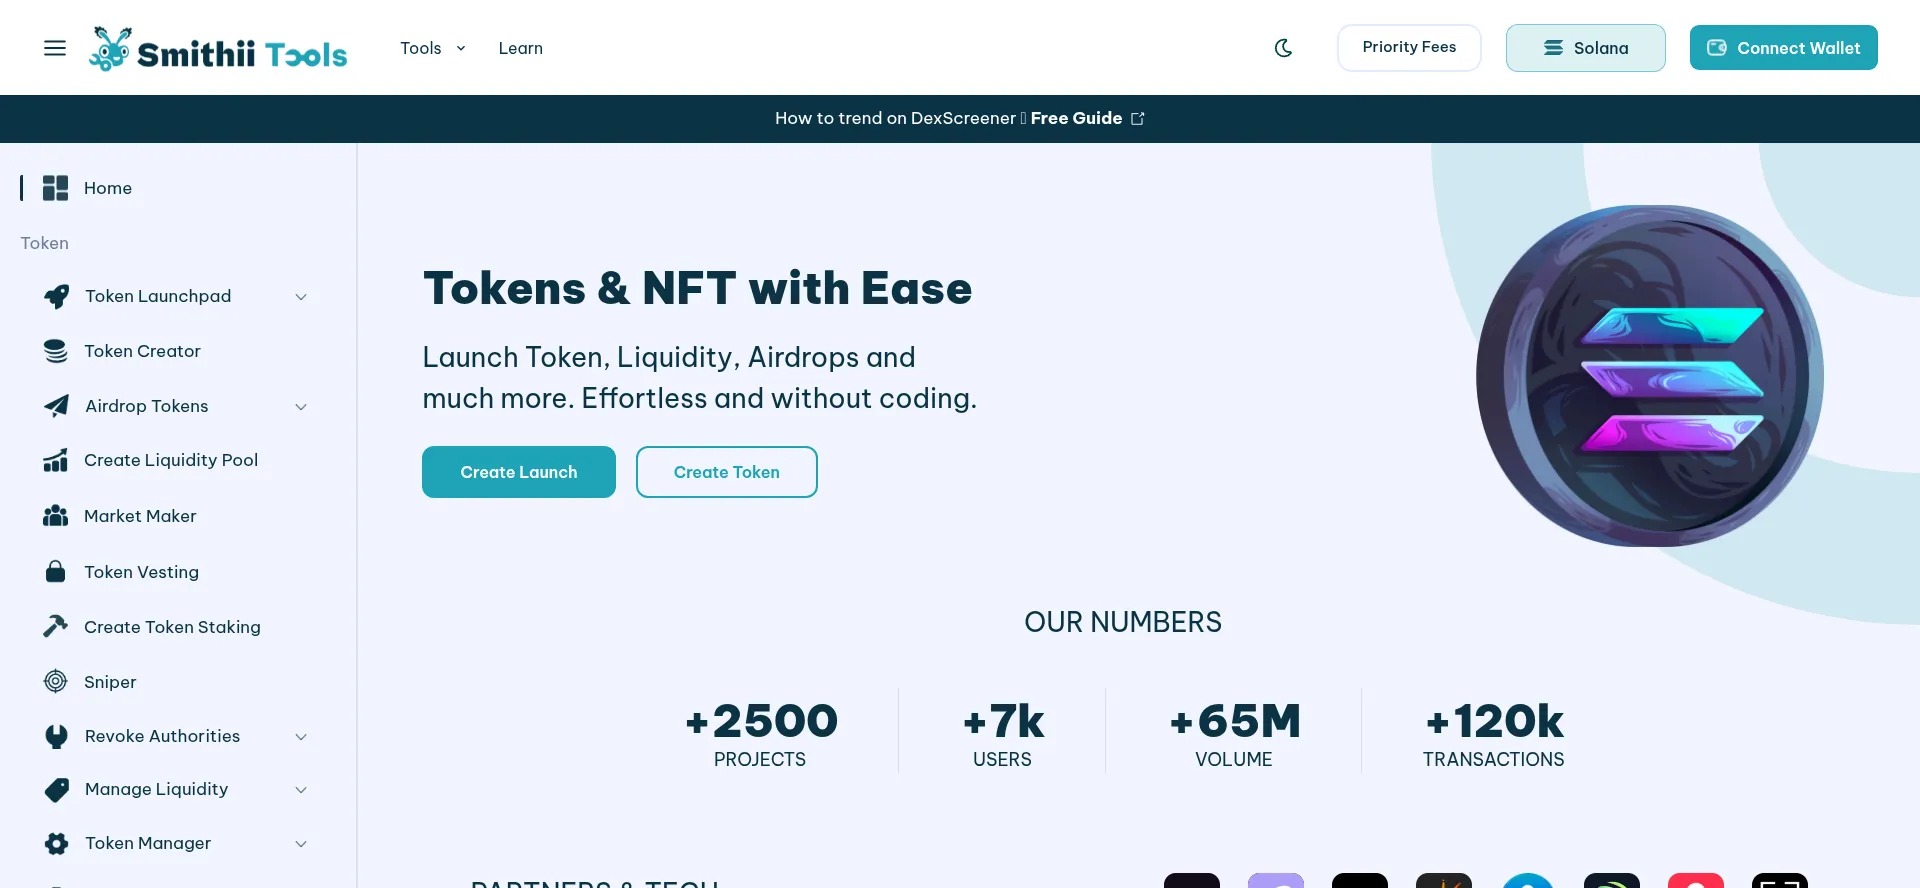
Task: Click the Token Launchpad rocket icon
Action: coord(57,296)
